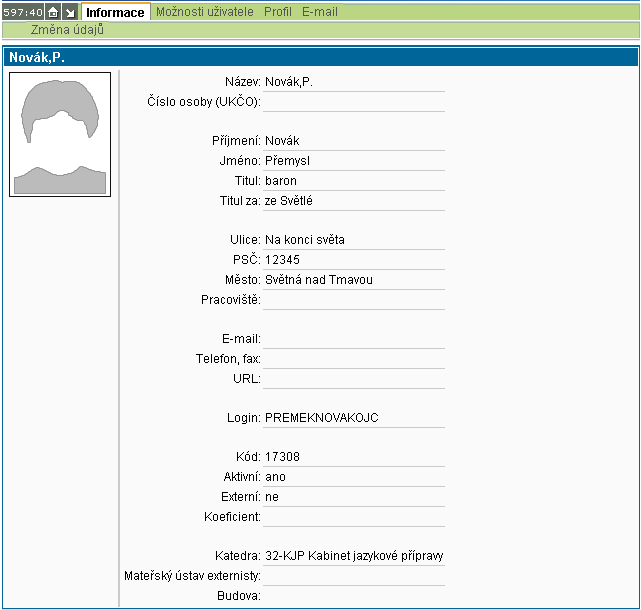Click the empty E-mail field

click(353, 339)
